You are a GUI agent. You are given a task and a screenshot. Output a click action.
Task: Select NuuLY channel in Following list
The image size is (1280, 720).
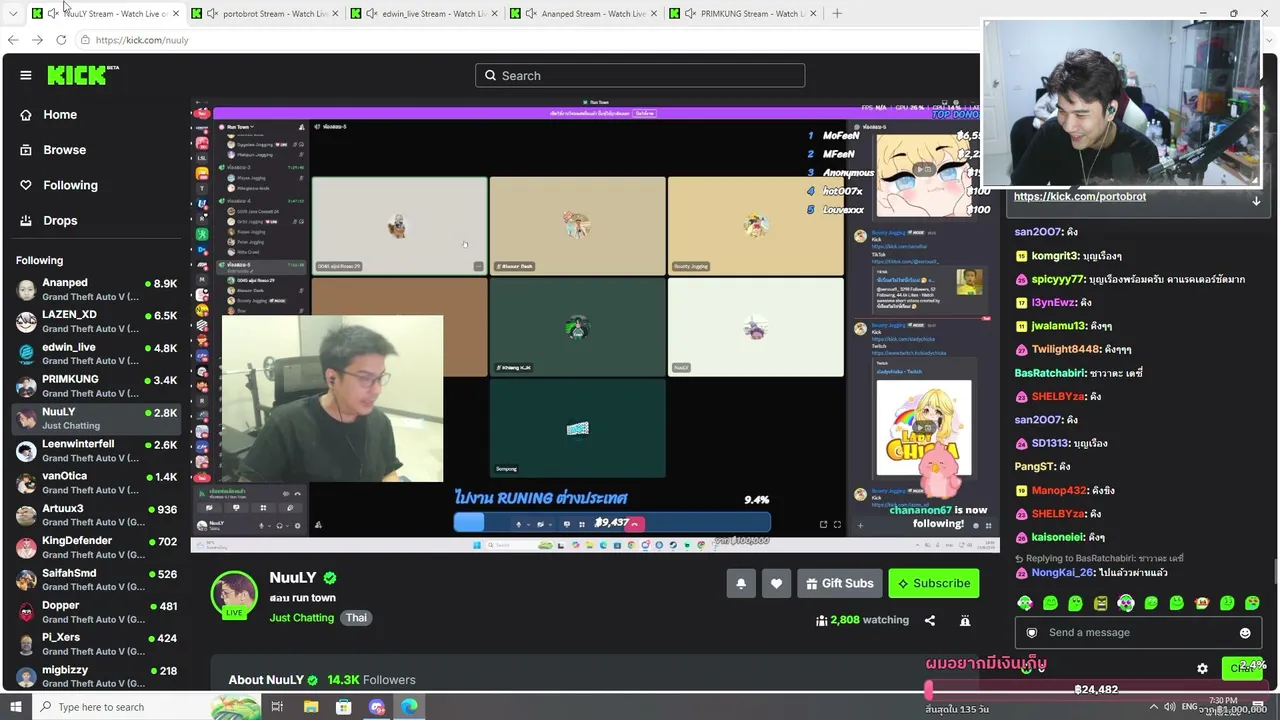coord(96,418)
